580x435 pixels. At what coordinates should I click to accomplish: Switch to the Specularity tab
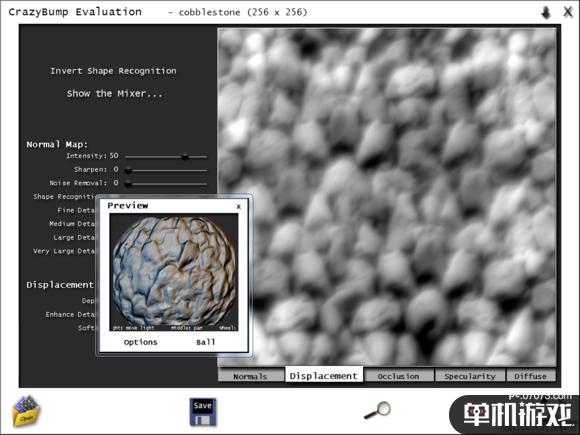pos(470,376)
